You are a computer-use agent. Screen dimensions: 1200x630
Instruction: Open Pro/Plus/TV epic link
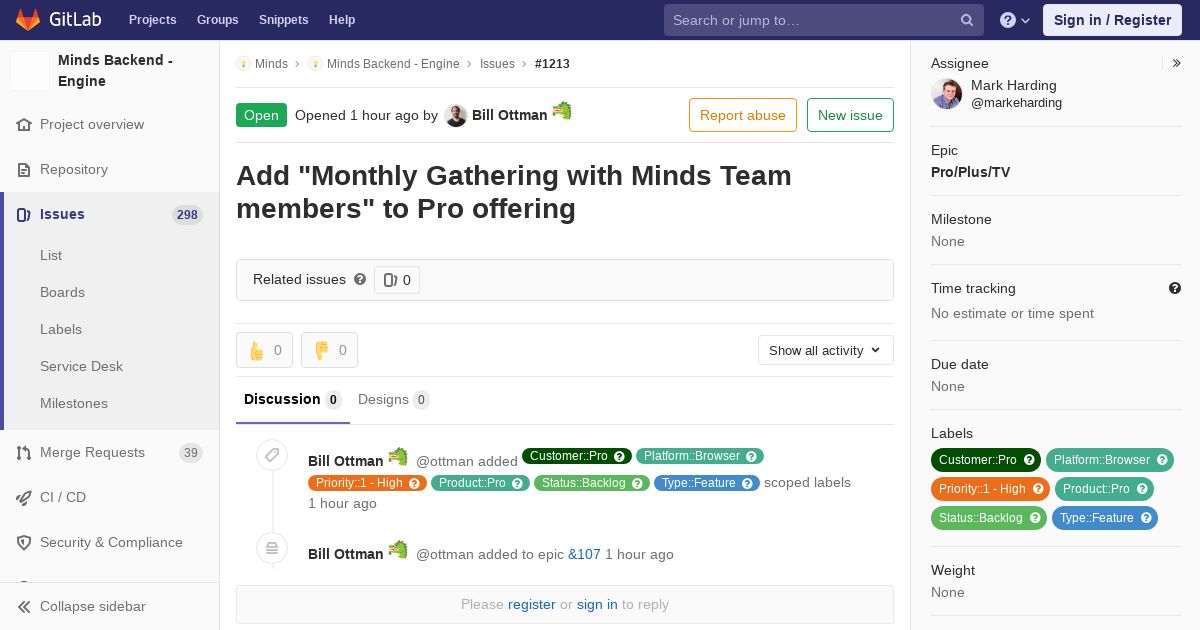click(970, 172)
